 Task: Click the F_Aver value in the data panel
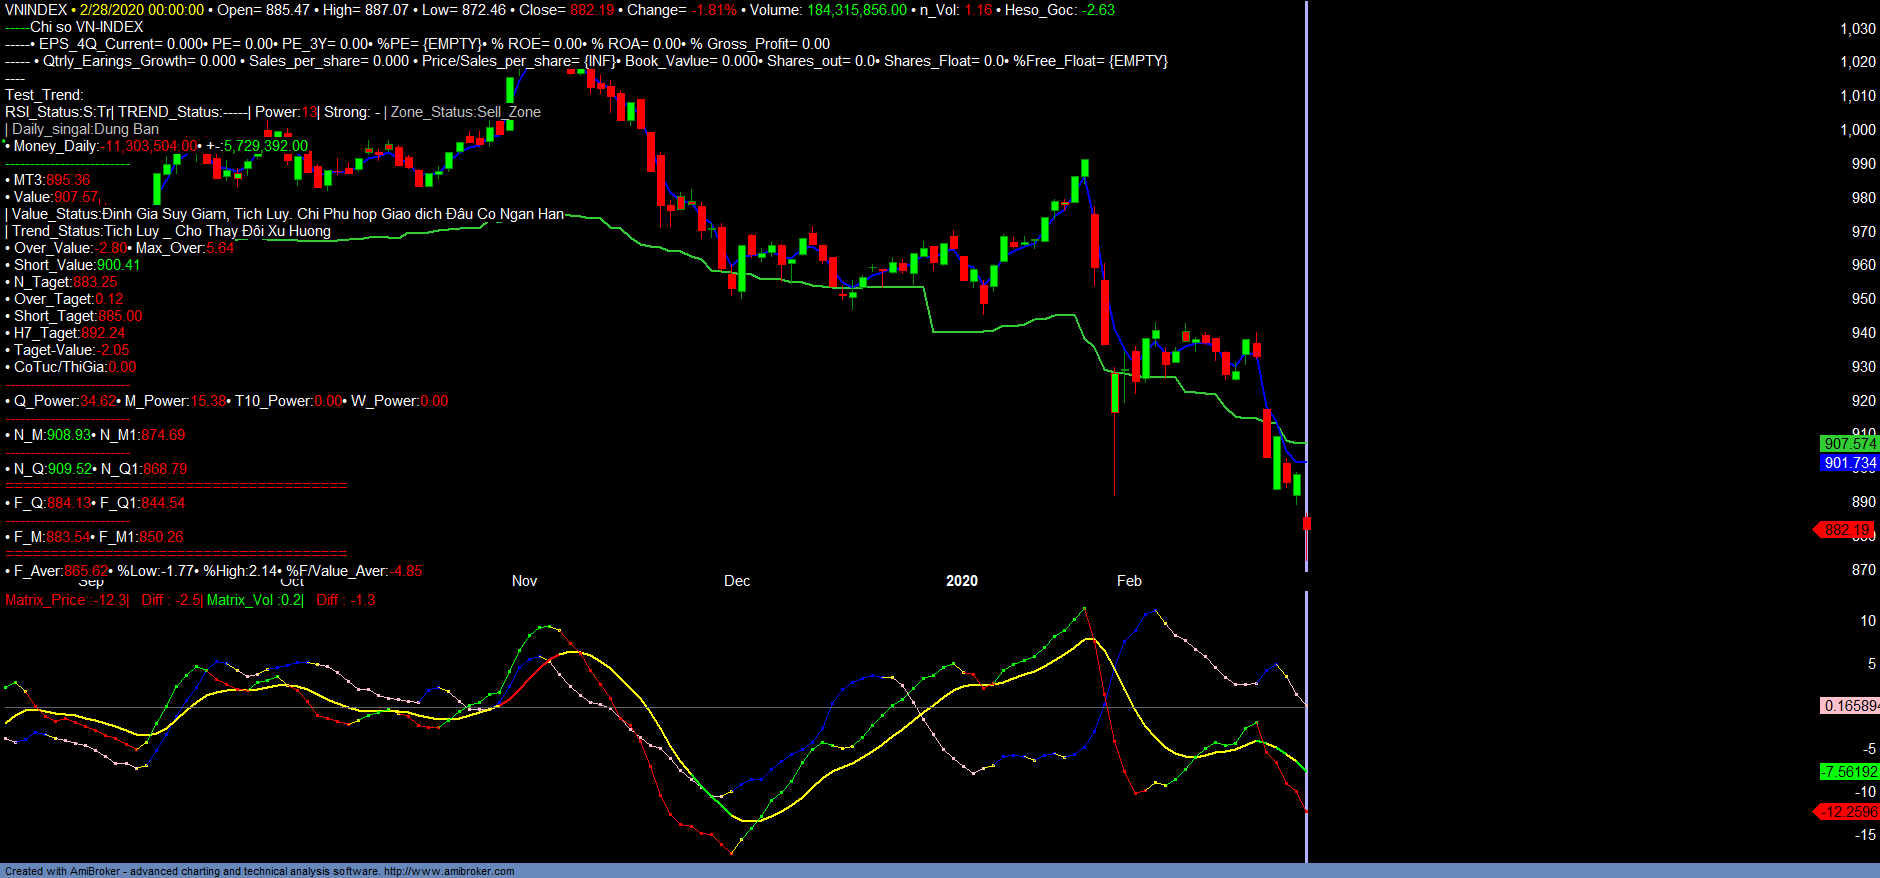coord(86,571)
